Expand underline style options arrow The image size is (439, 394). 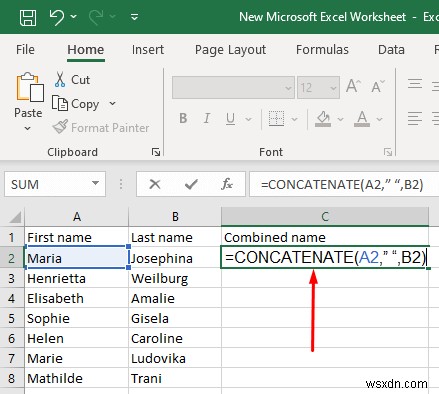click(248, 119)
